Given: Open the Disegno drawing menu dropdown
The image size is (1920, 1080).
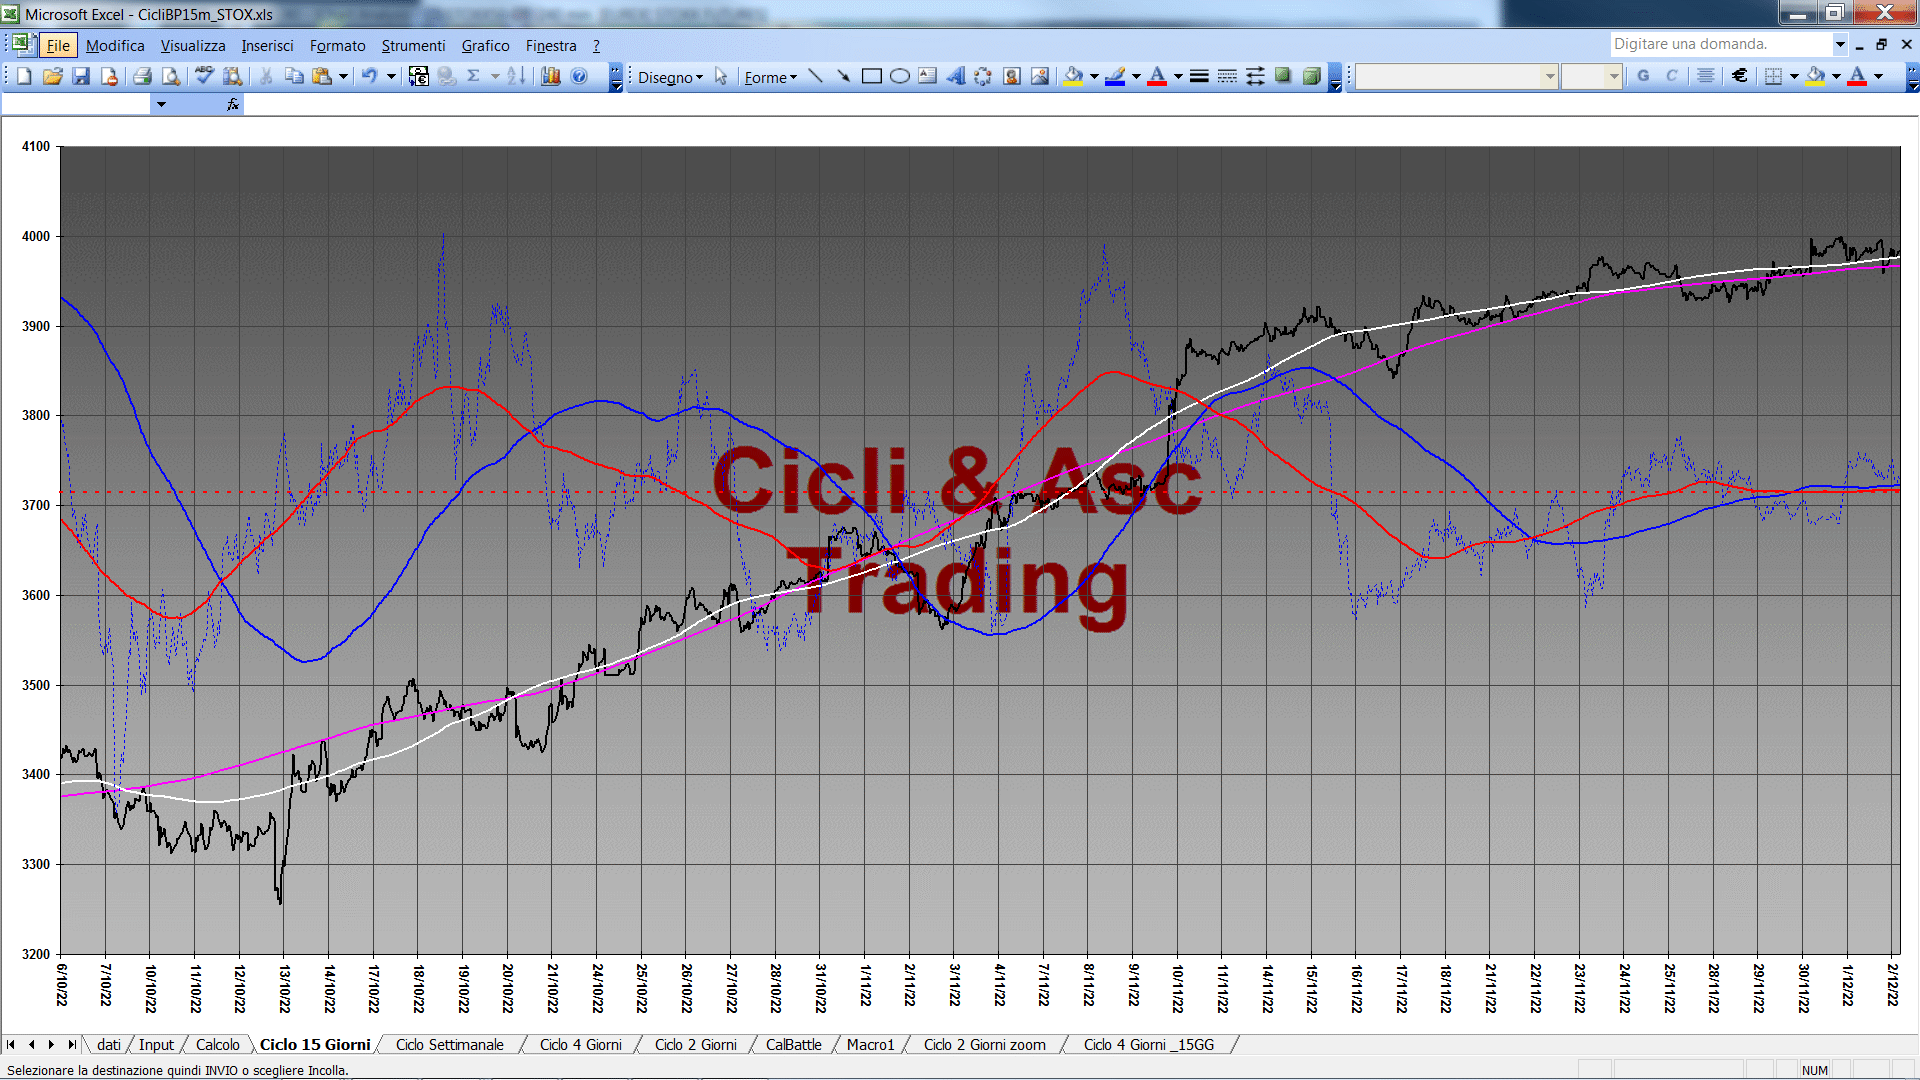Looking at the screenshot, I should coord(670,77).
